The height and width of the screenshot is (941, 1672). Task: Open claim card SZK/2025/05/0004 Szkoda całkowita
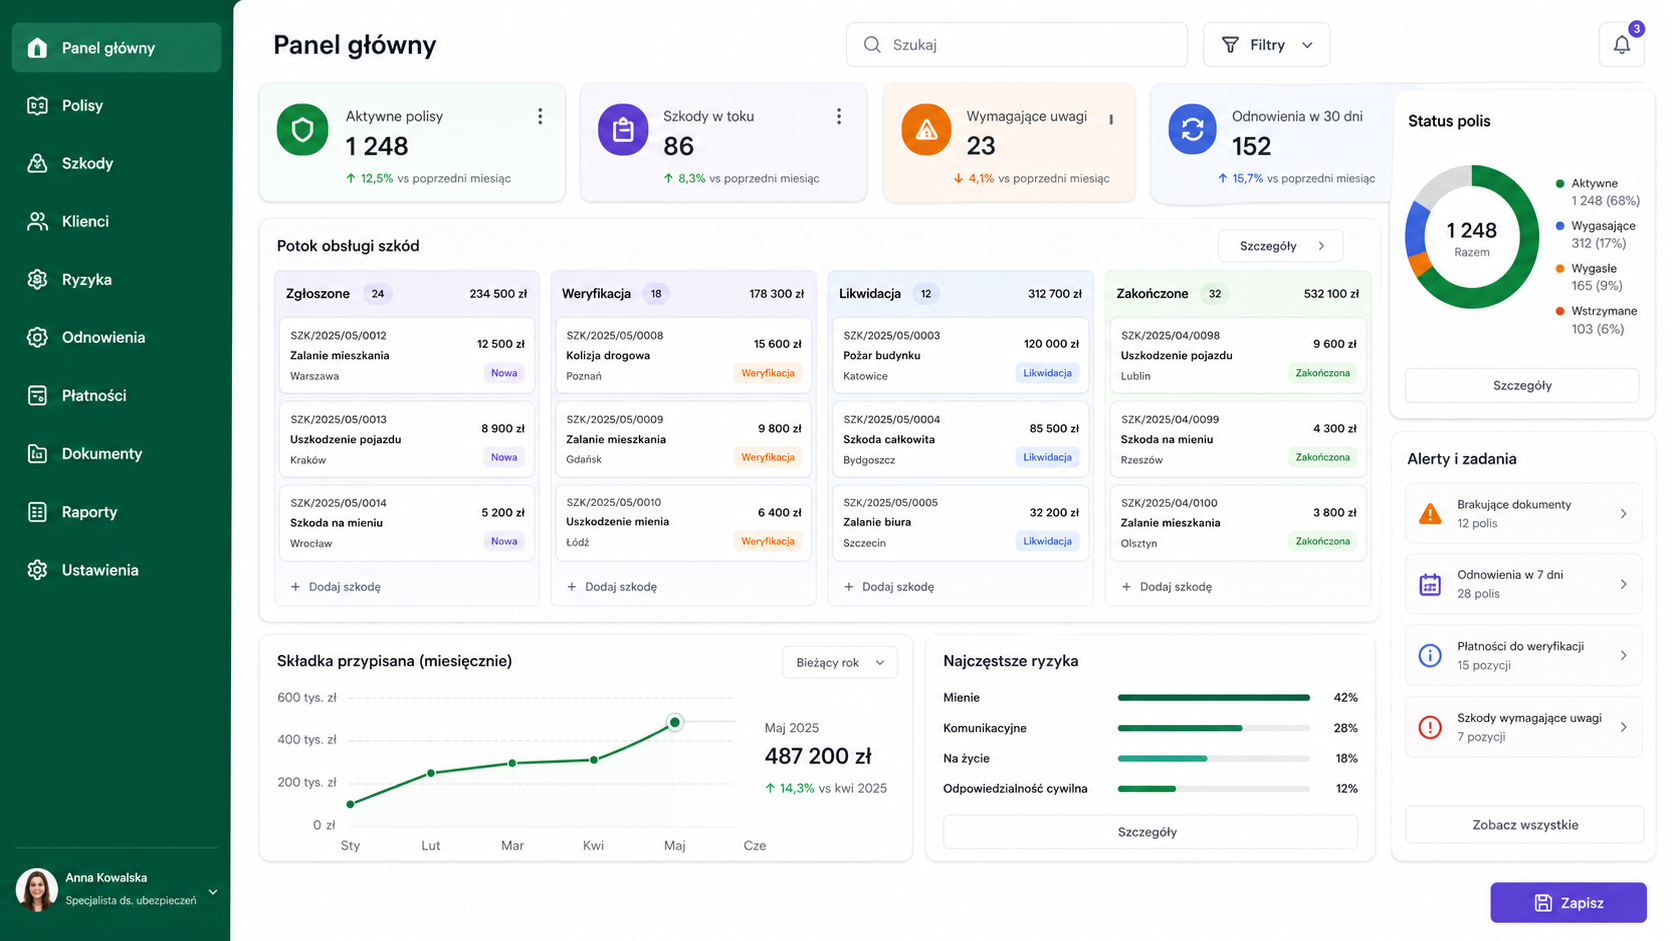[960, 439]
